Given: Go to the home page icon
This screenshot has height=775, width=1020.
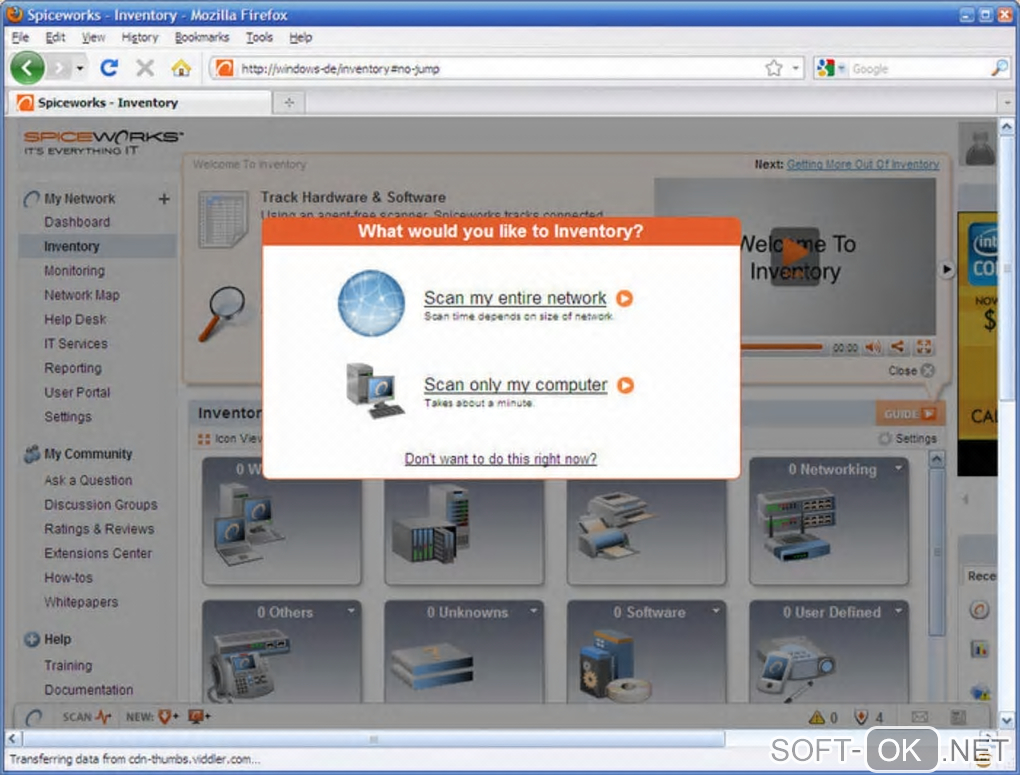Looking at the screenshot, I should (181, 68).
